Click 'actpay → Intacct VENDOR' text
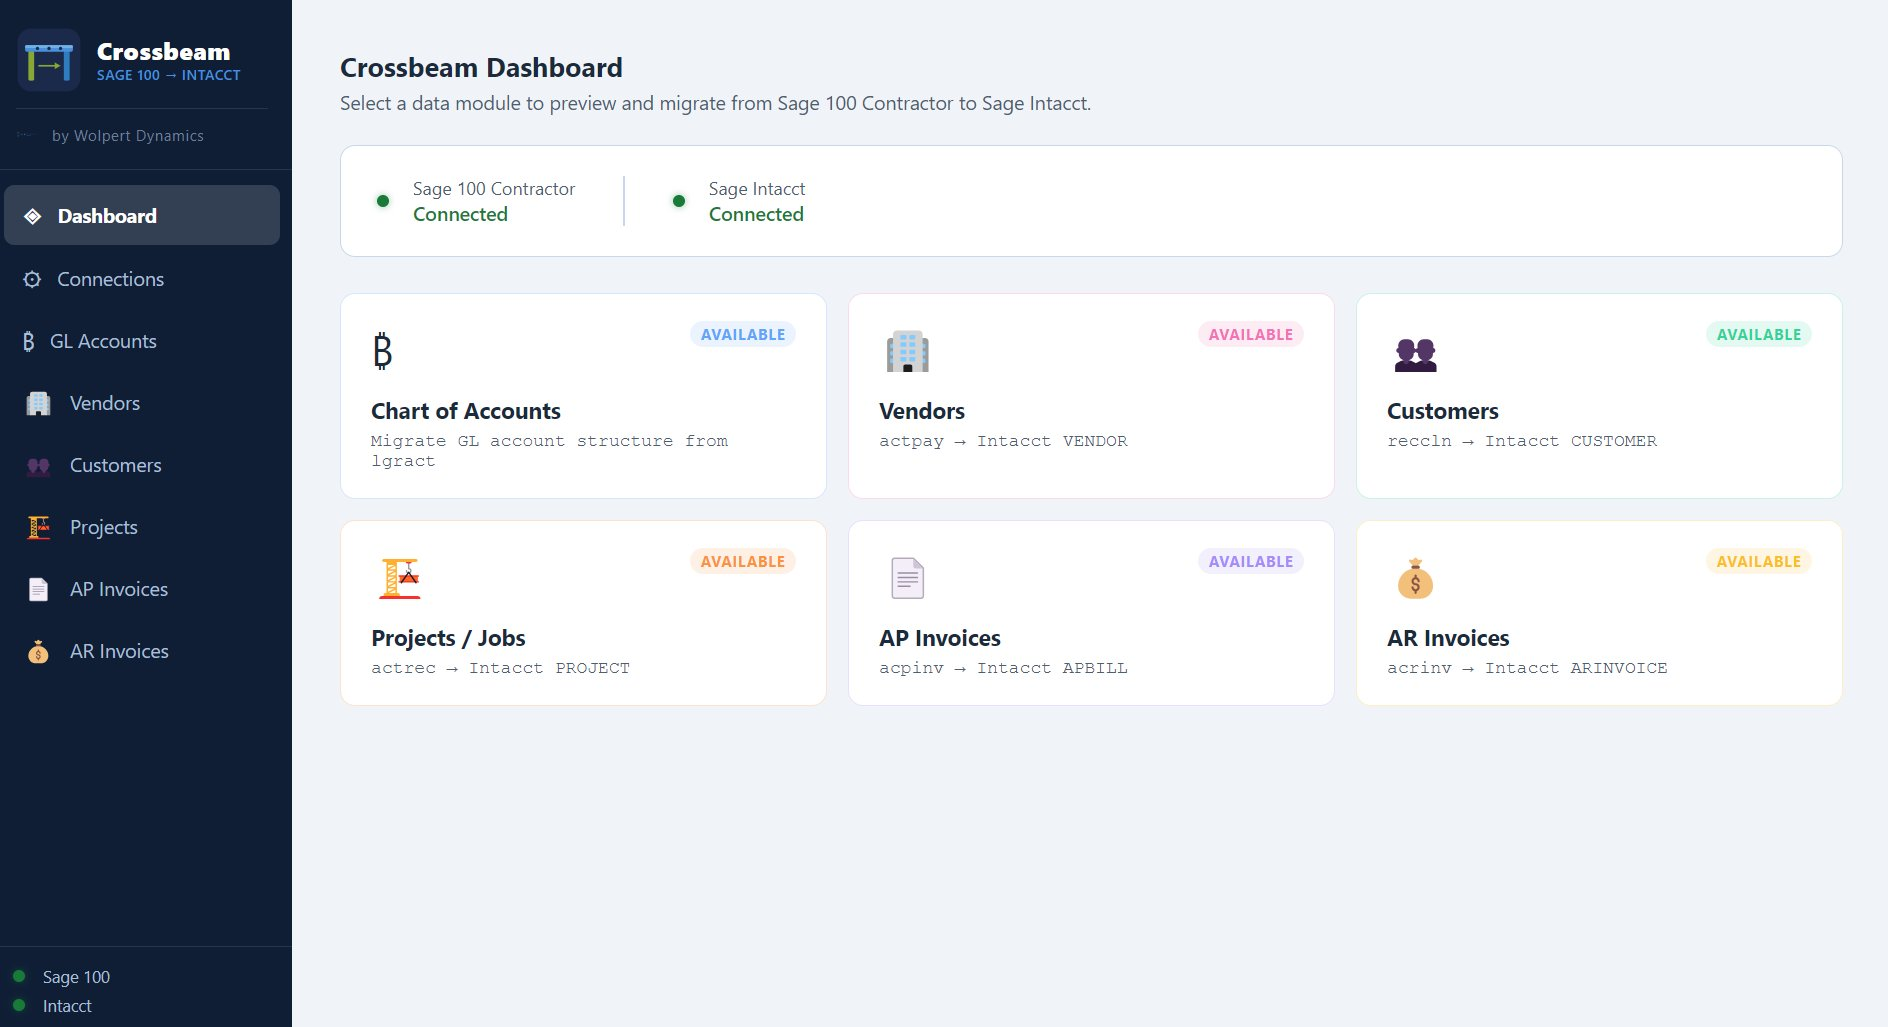Screen dimensions: 1888x1027 [x=1003, y=441]
